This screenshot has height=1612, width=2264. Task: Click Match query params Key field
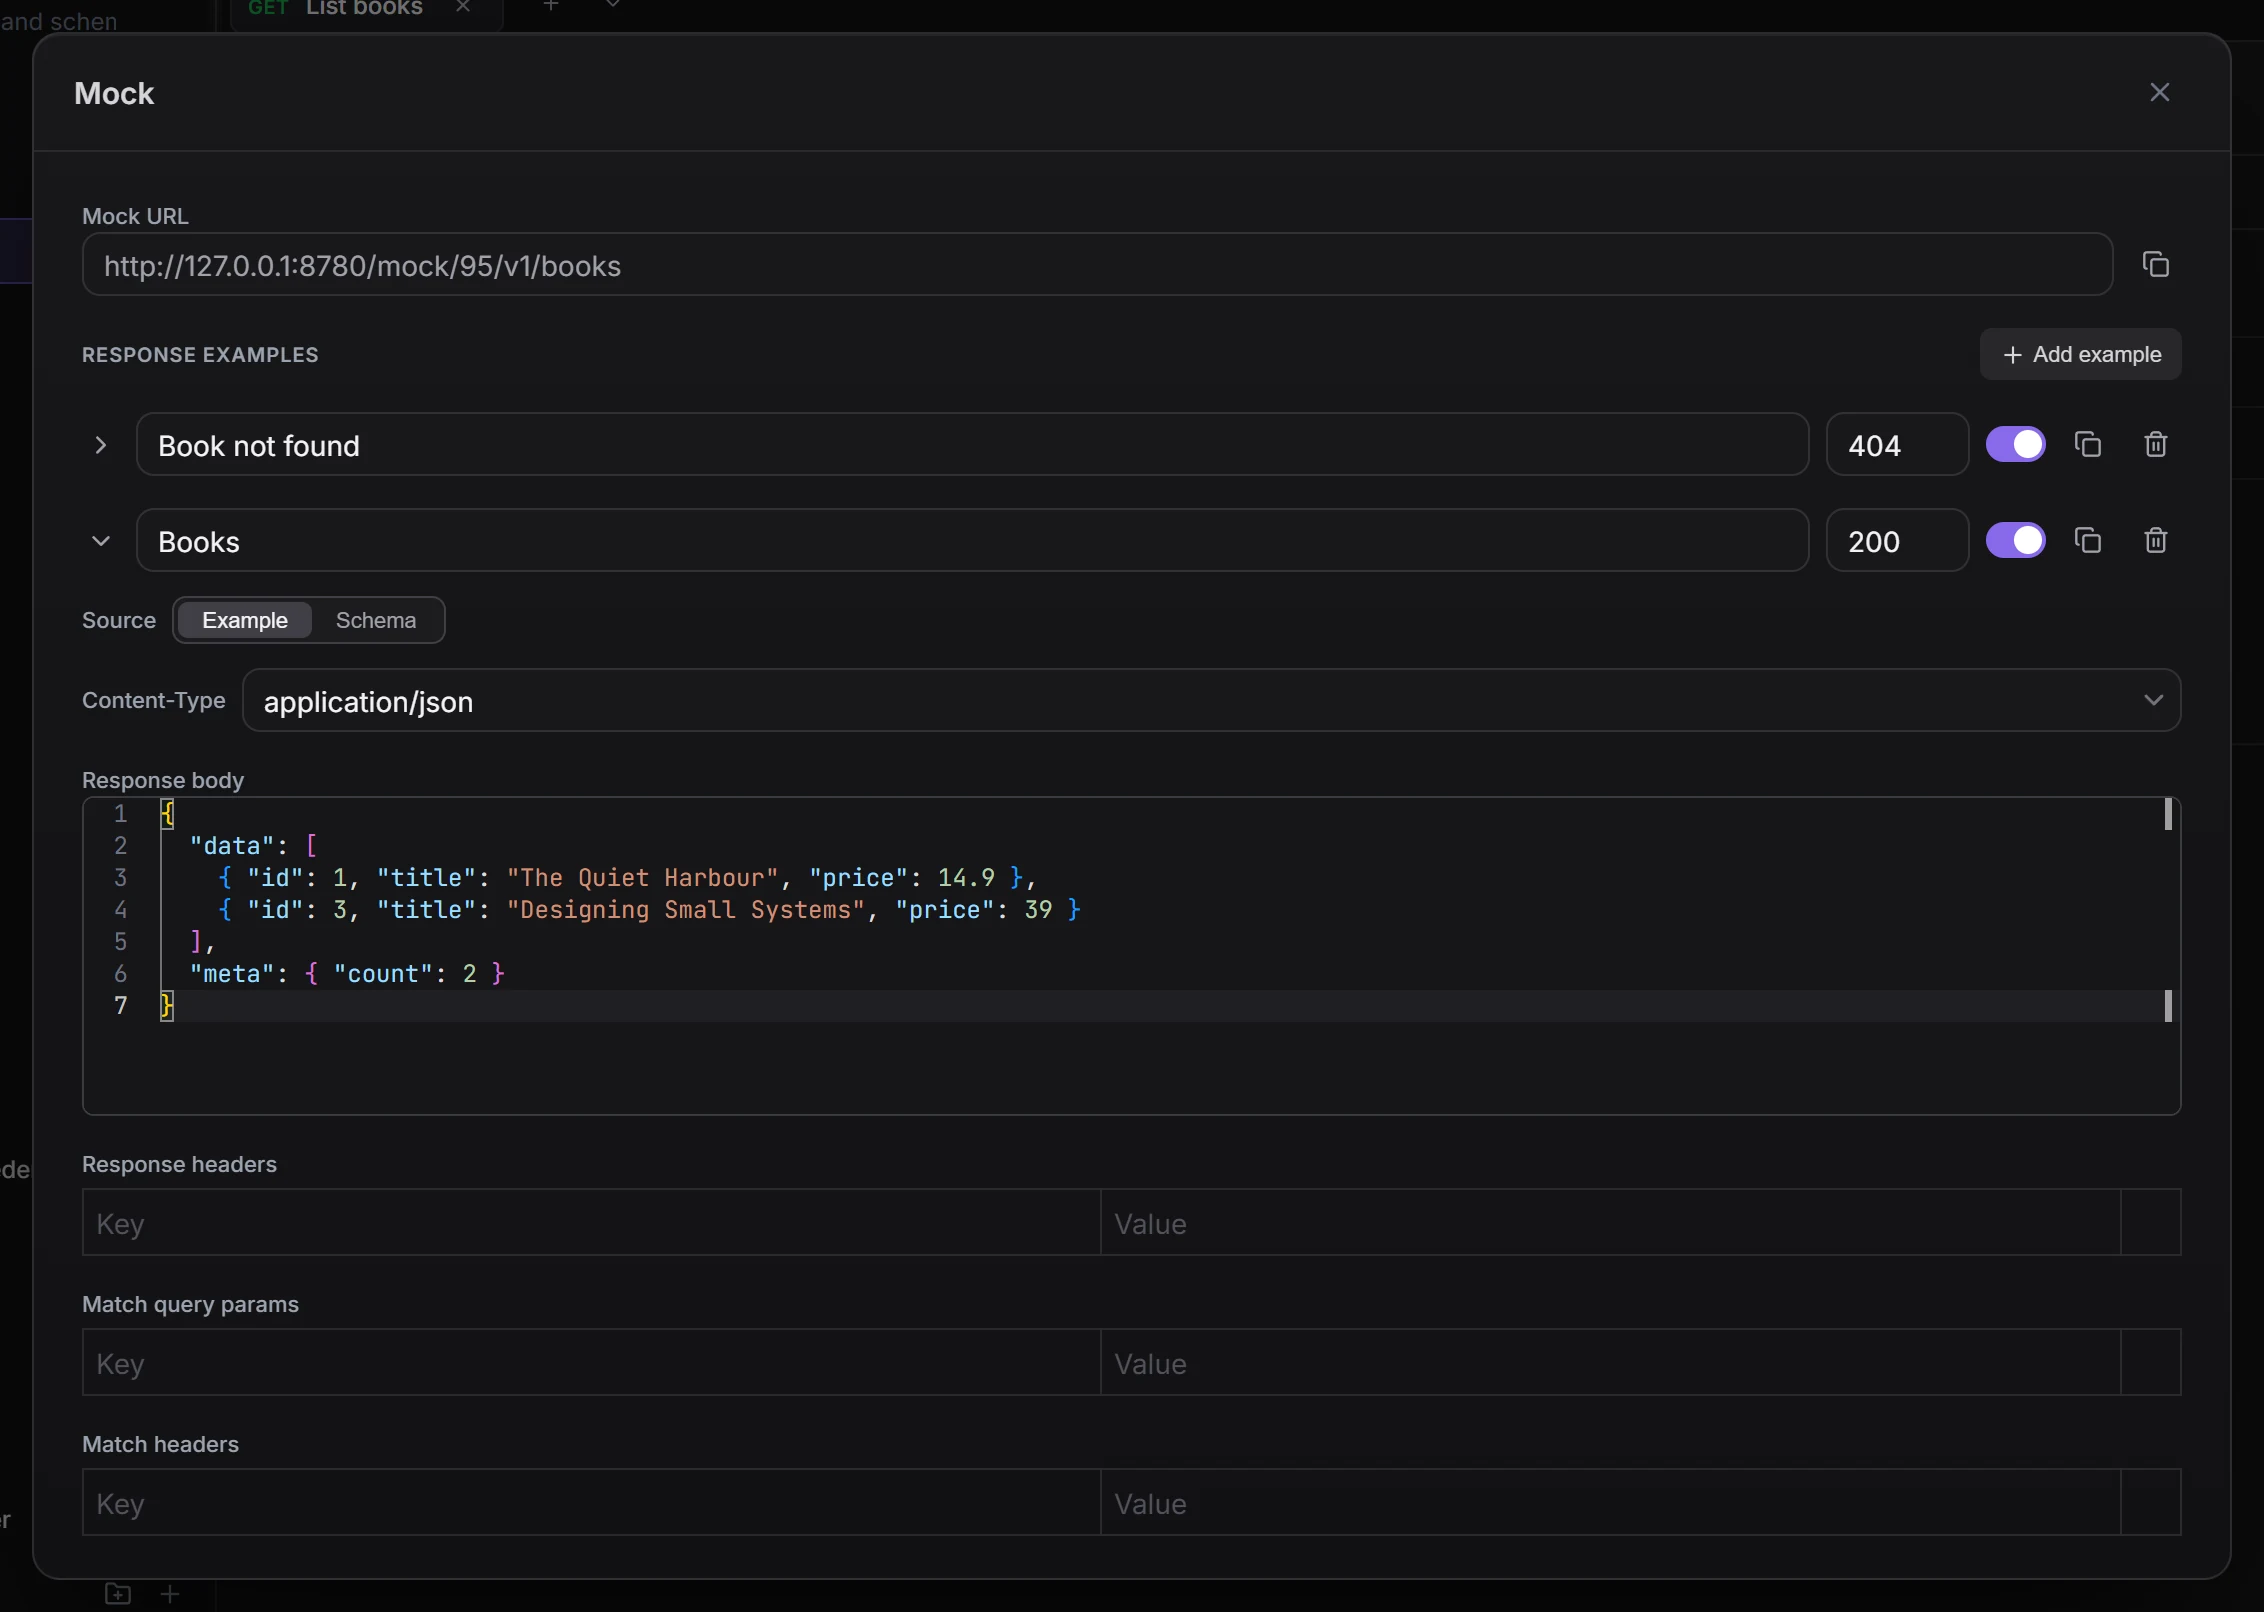(x=591, y=1363)
